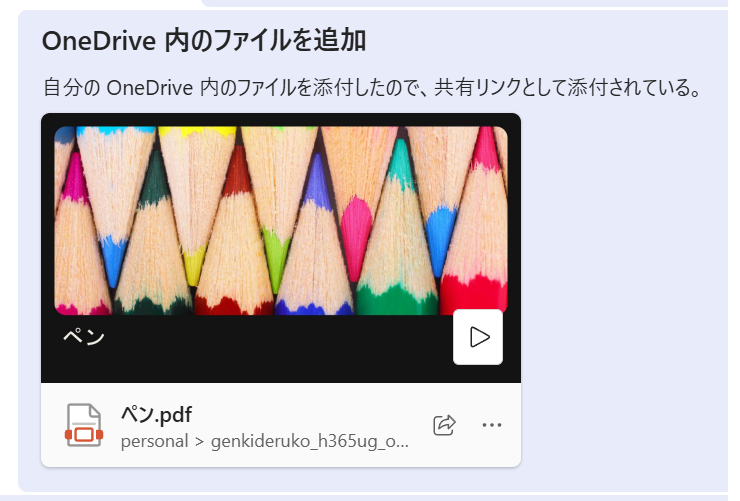This screenshot has width=740, height=501.
Task: Click the lime green pencil tip in the thumbnail
Action: click(277, 255)
